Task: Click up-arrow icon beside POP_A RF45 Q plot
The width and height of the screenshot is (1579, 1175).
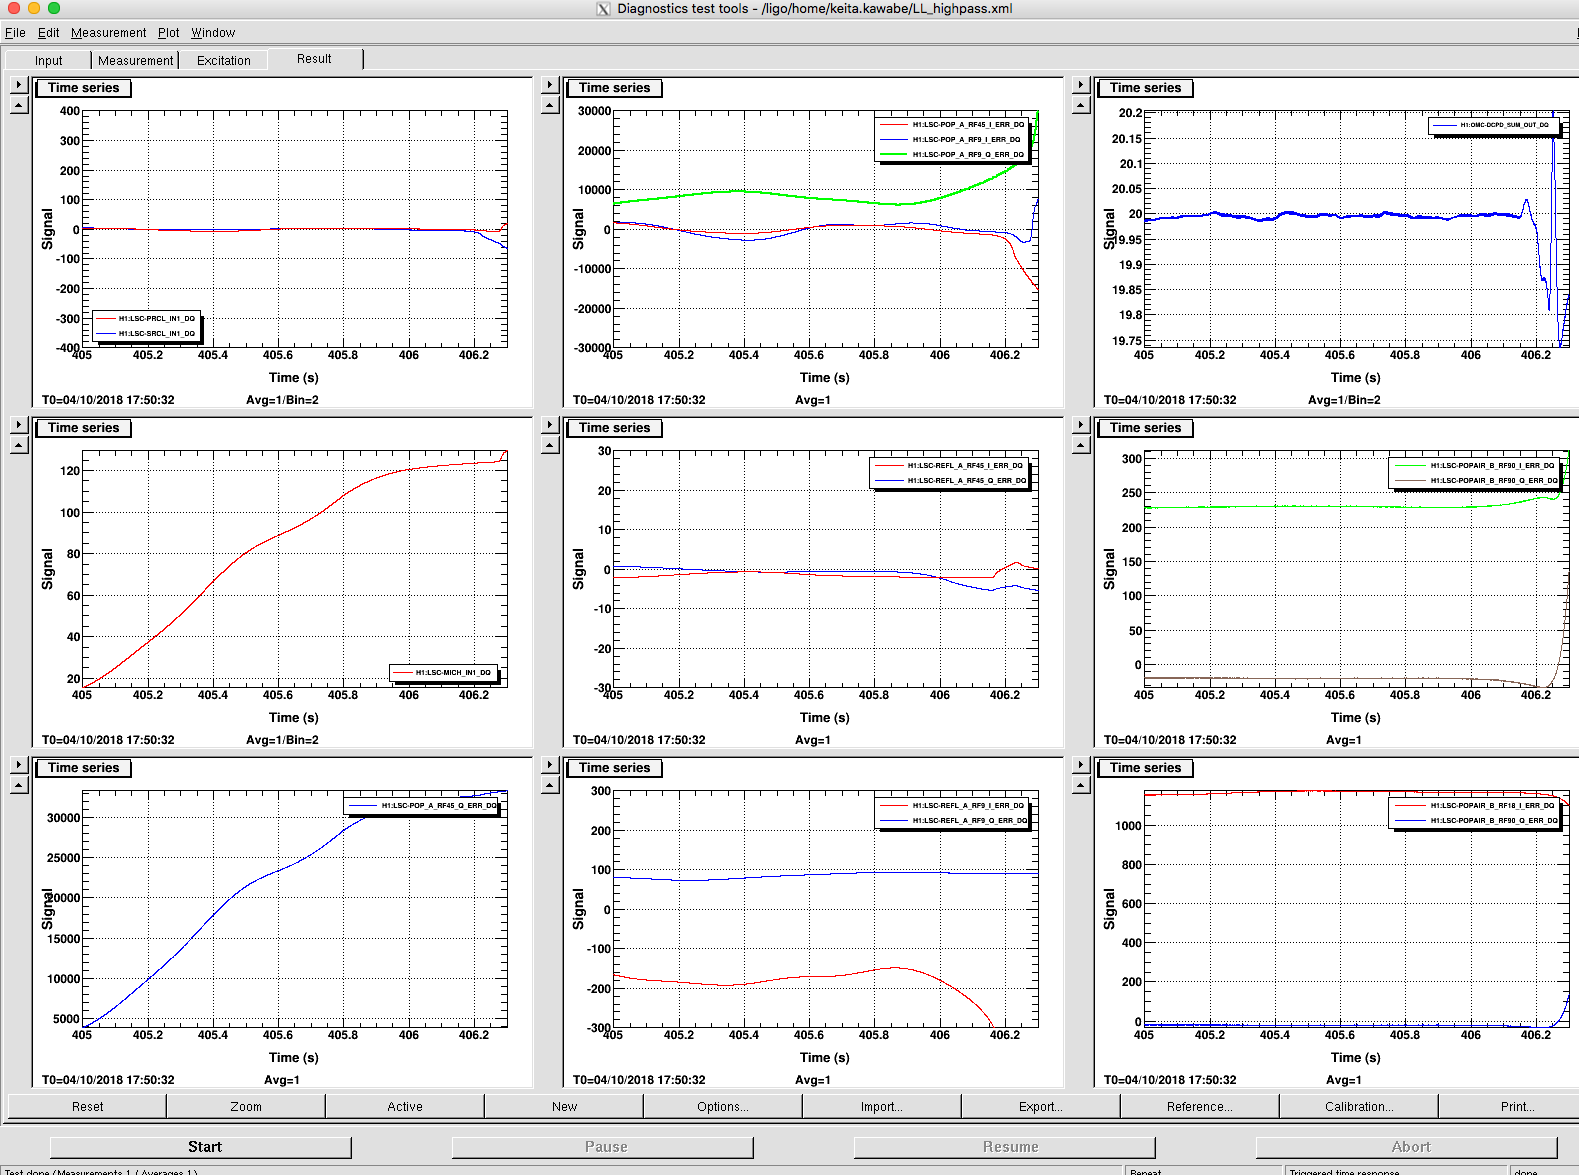Action: (19, 785)
